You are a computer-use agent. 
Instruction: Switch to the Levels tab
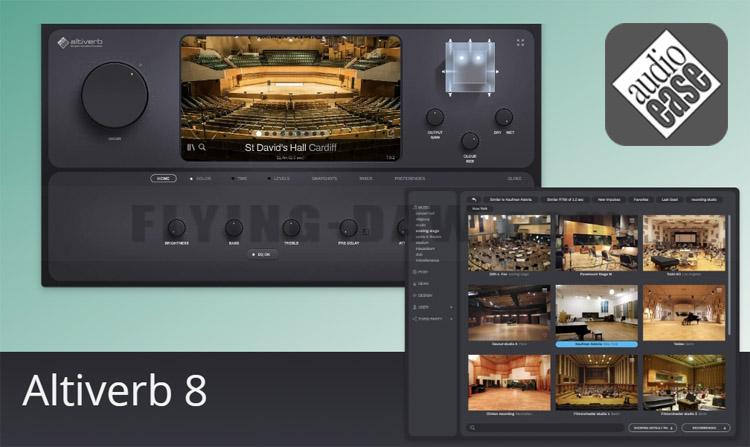click(x=282, y=179)
